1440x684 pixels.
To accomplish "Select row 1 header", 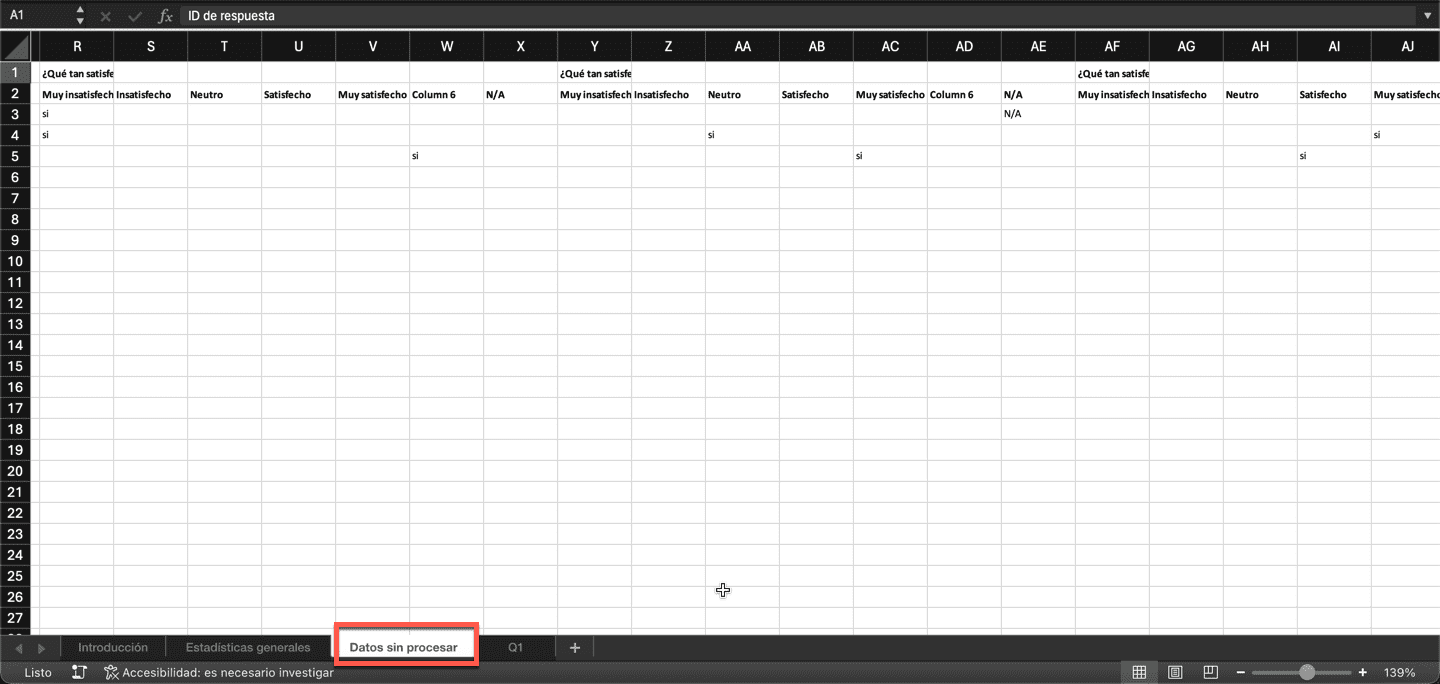I will click(x=16, y=73).
